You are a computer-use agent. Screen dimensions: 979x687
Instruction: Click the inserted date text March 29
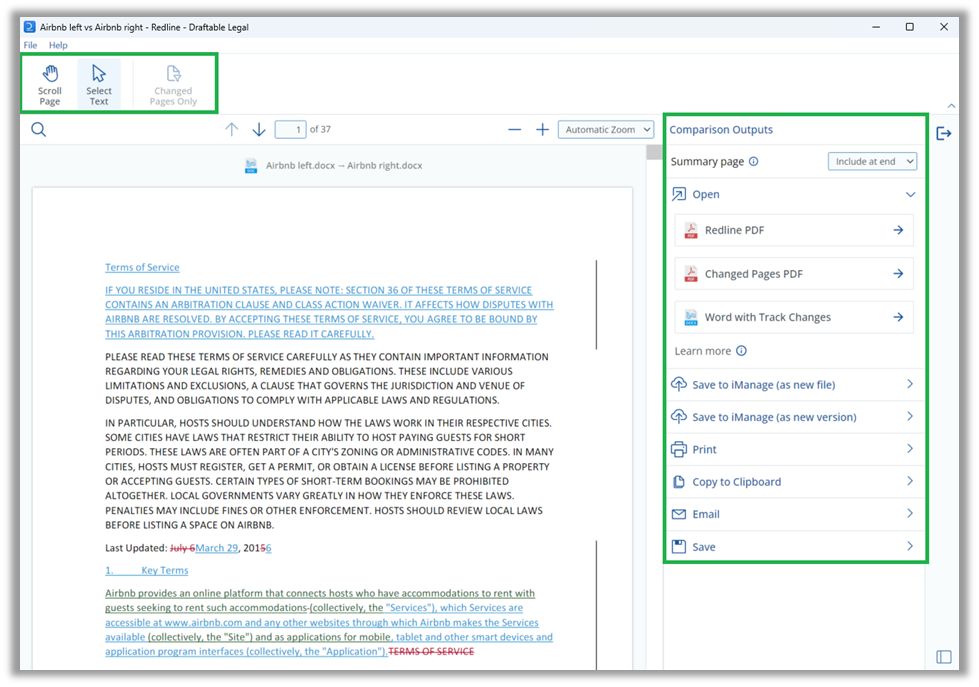pyautogui.click(x=217, y=548)
